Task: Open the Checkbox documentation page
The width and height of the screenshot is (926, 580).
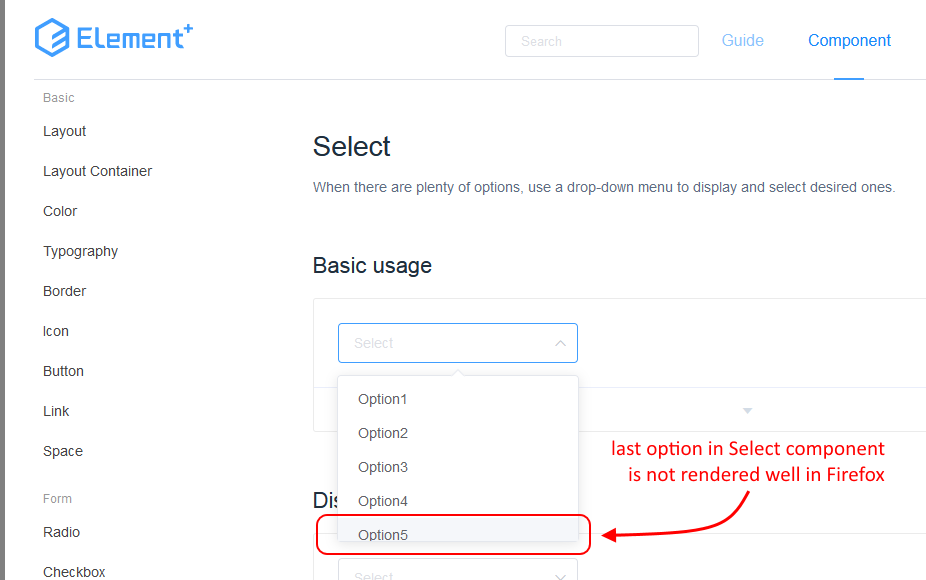Action: (x=74, y=571)
